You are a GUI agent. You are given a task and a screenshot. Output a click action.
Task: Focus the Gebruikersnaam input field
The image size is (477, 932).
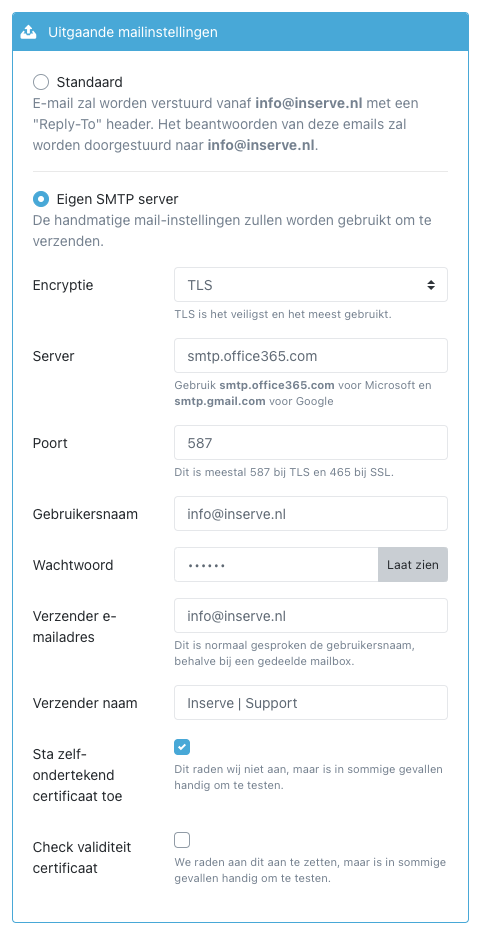(311, 514)
